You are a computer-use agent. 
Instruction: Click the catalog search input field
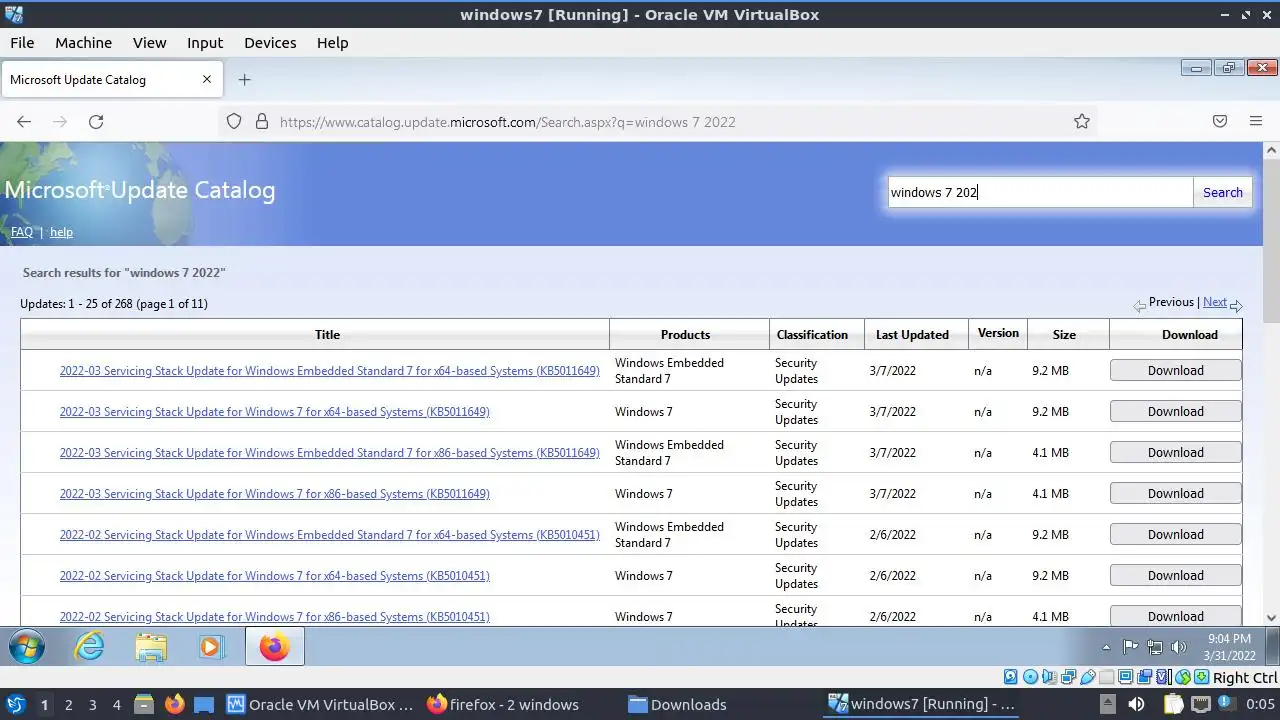[x=1040, y=192]
